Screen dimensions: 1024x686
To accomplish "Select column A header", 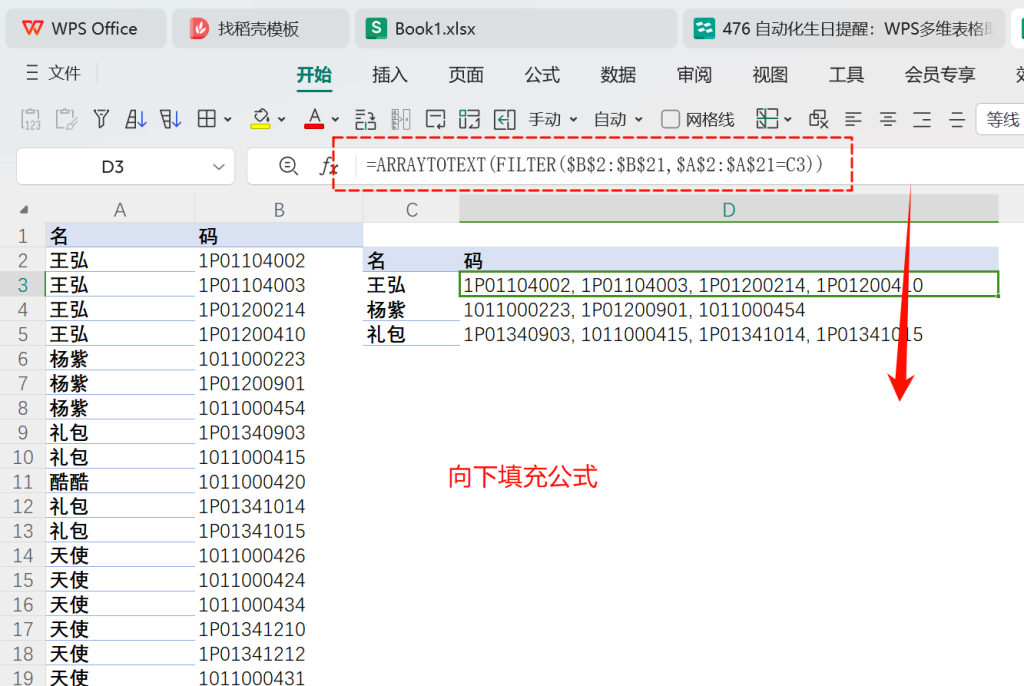I will [120, 210].
